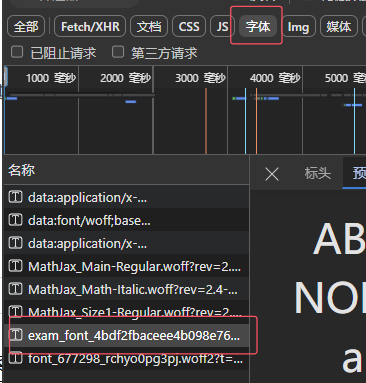Image resolution: width=366 pixels, height=383 pixels.
Task: Click font icon of data:font/woff;base entry
Action: click(x=15, y=220)
